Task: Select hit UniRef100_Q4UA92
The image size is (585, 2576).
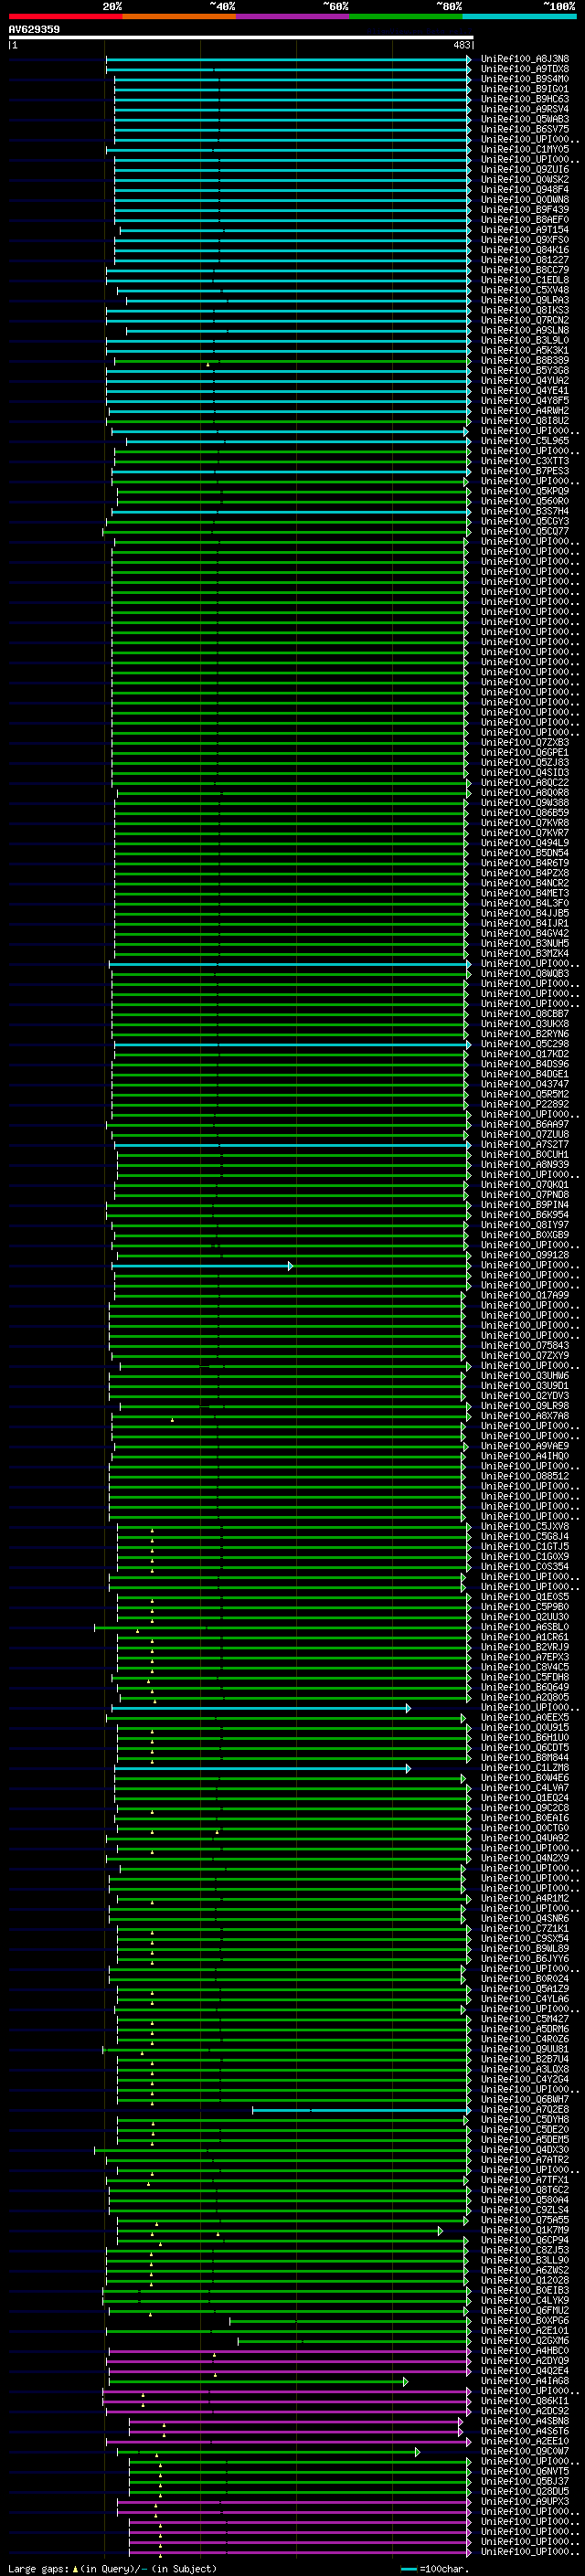Action: pos(525,1838)
